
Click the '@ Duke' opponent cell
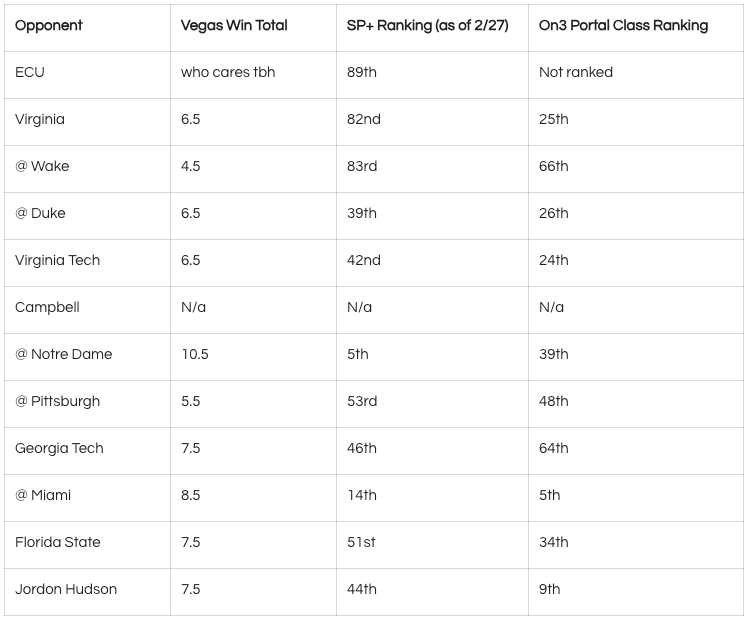(87, 216)
